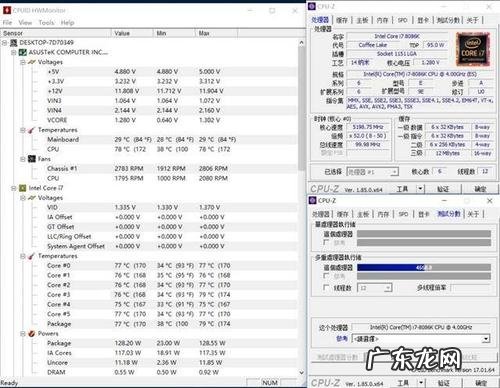This screenshot has height=388, width=500.
Task: Click the Temperatures thermometer icon under ASUSTeK
Action: [32, 130]
